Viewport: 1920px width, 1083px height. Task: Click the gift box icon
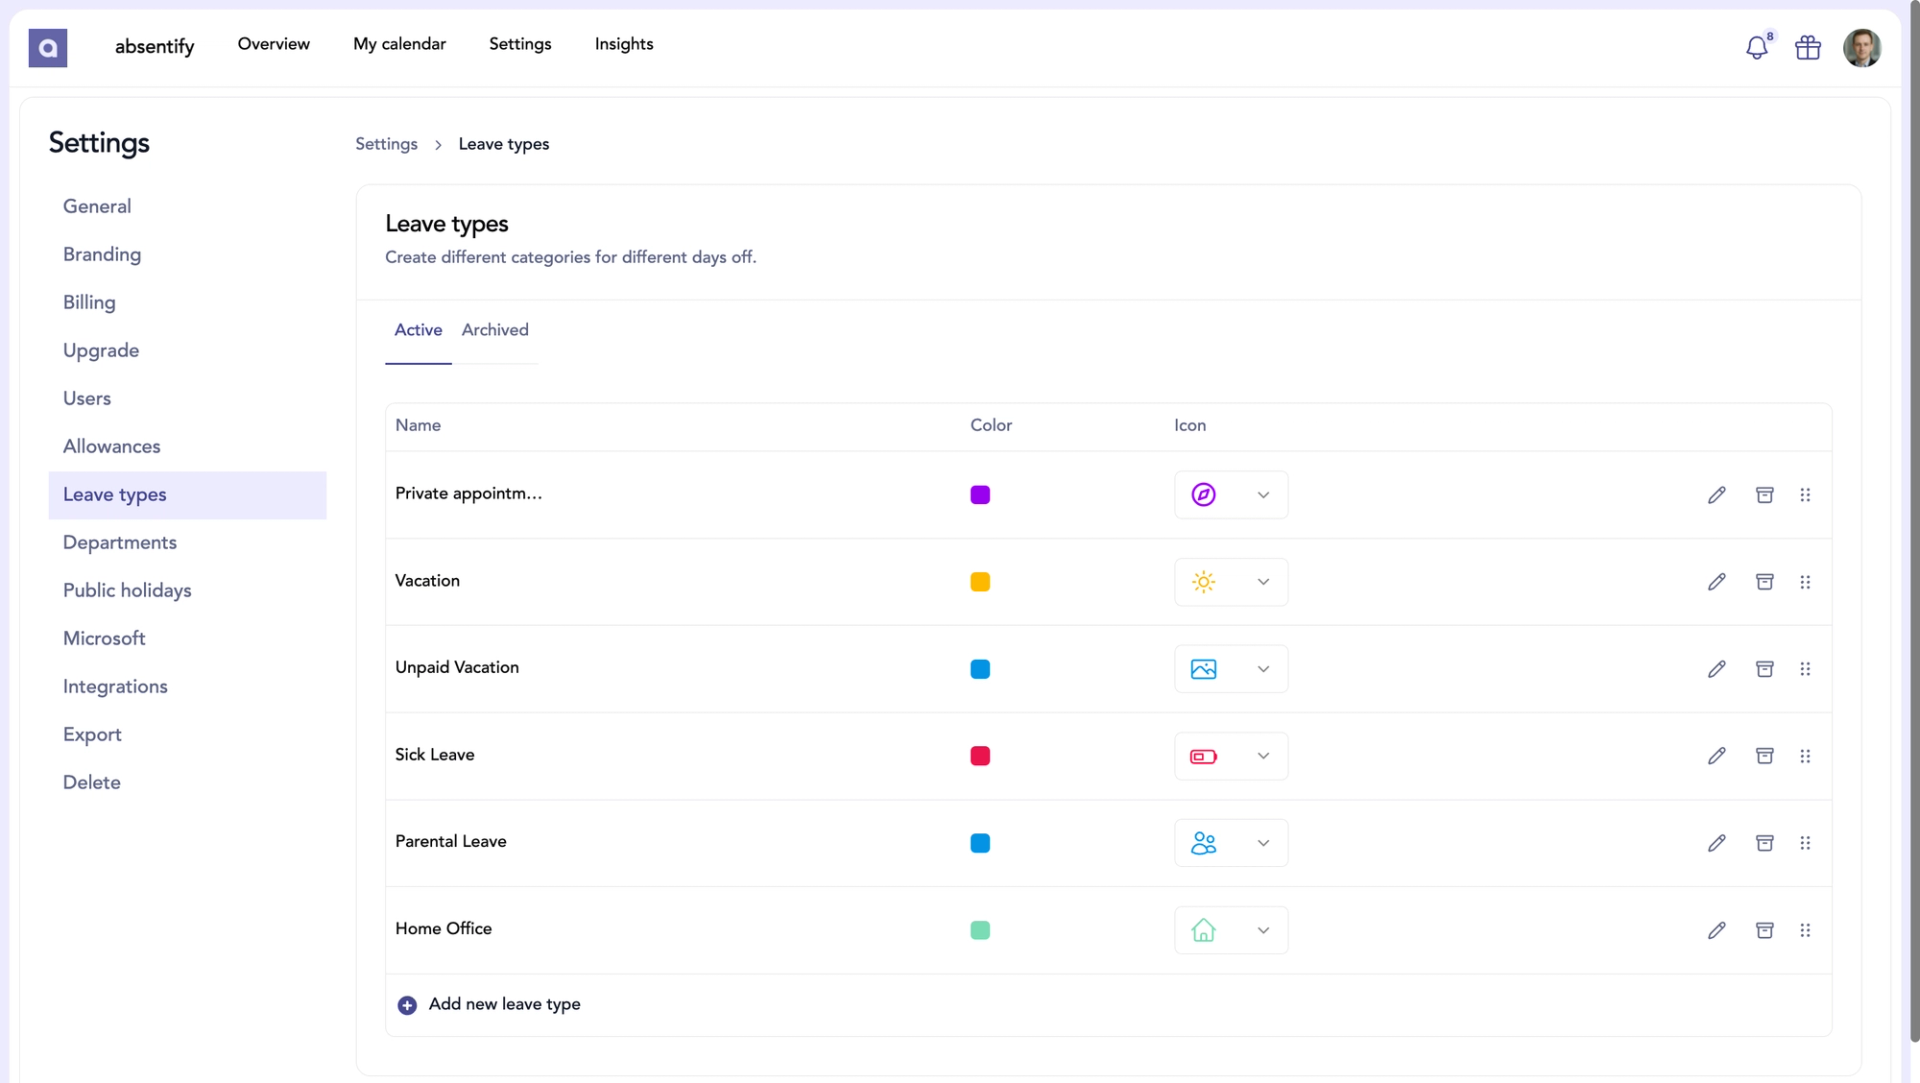point(1808,47)
